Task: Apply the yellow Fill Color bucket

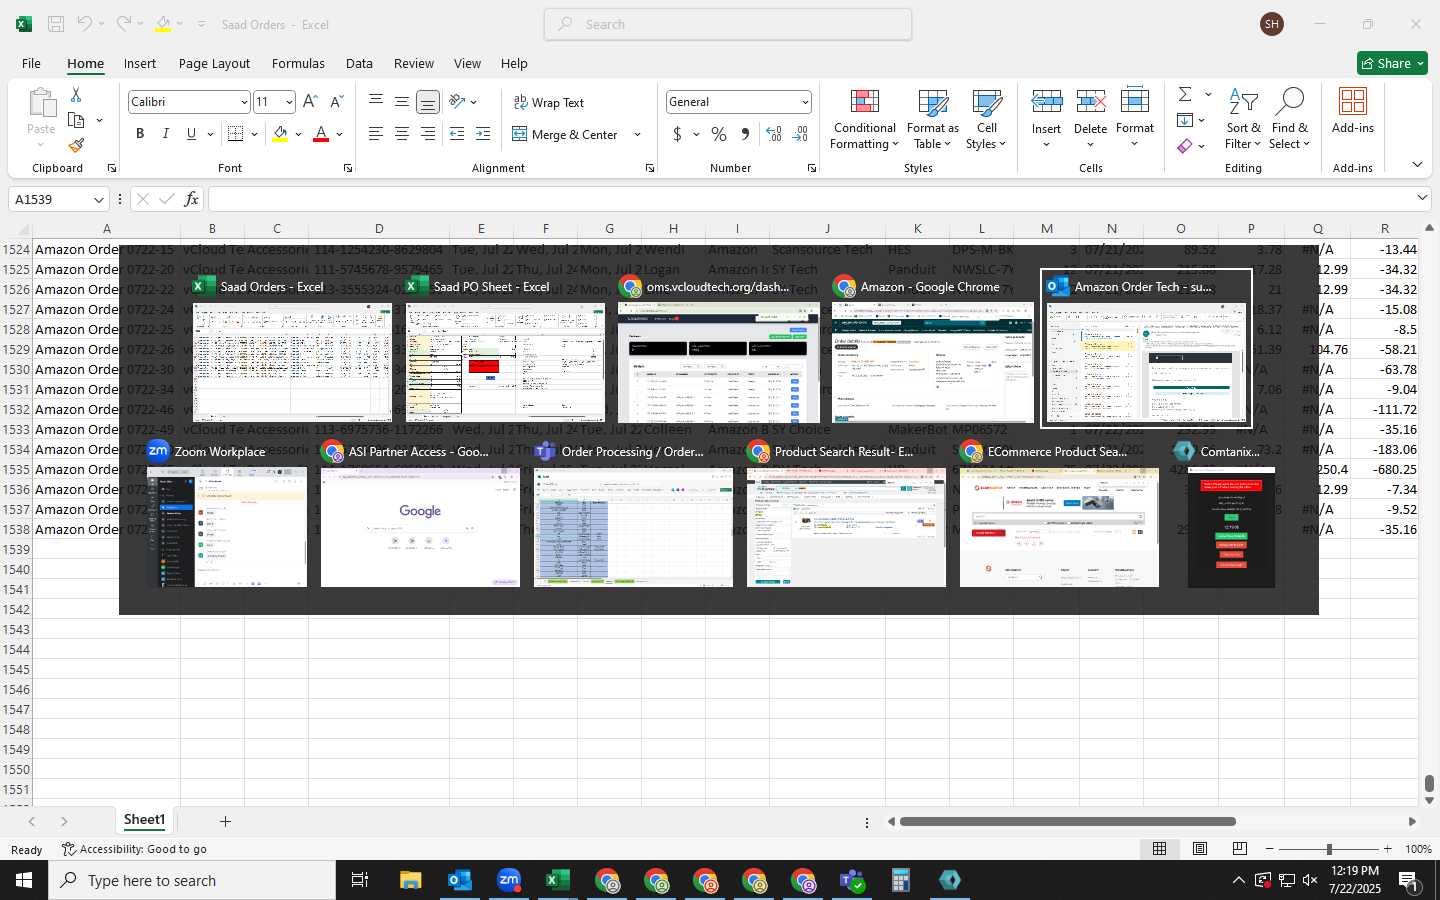Action: point(280,134)
